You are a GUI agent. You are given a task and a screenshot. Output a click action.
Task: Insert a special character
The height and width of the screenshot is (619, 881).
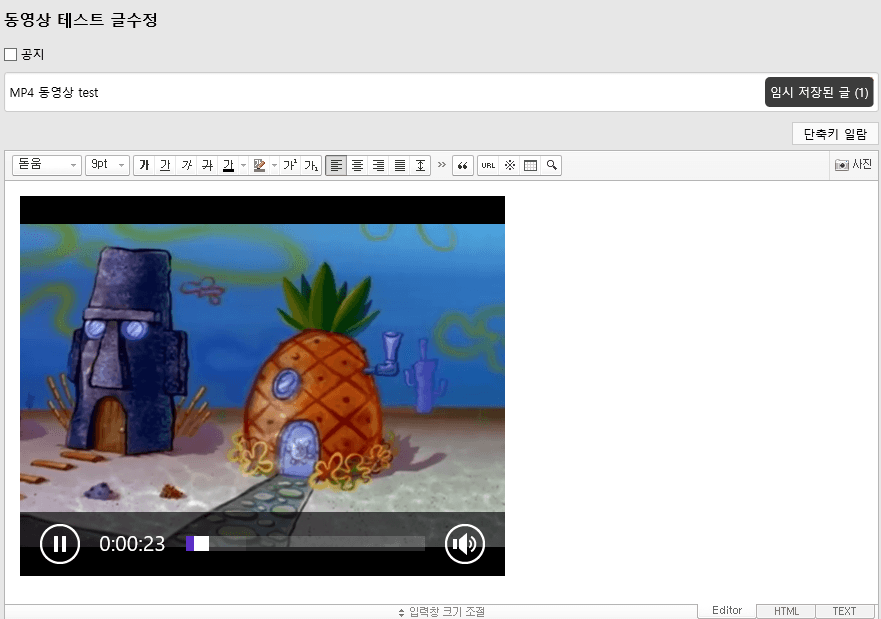click(x=510, y=165)
